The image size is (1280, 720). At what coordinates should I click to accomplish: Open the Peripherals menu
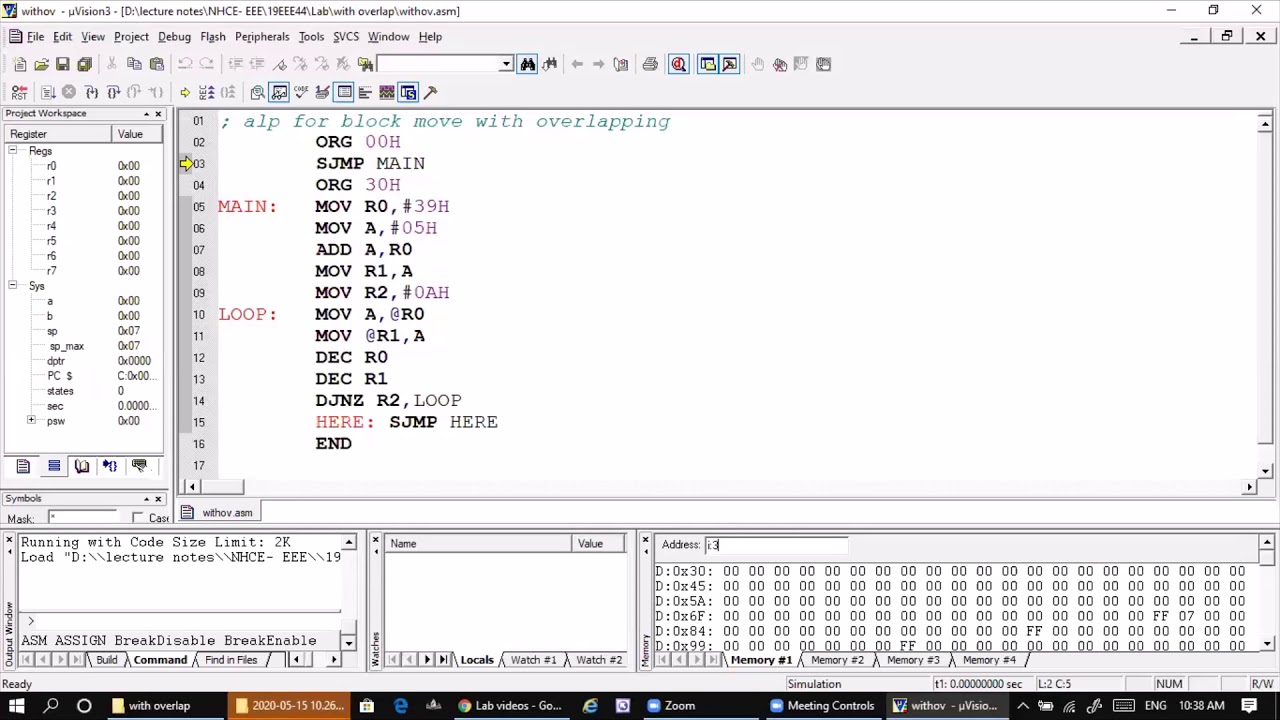(x=262, y=37)
